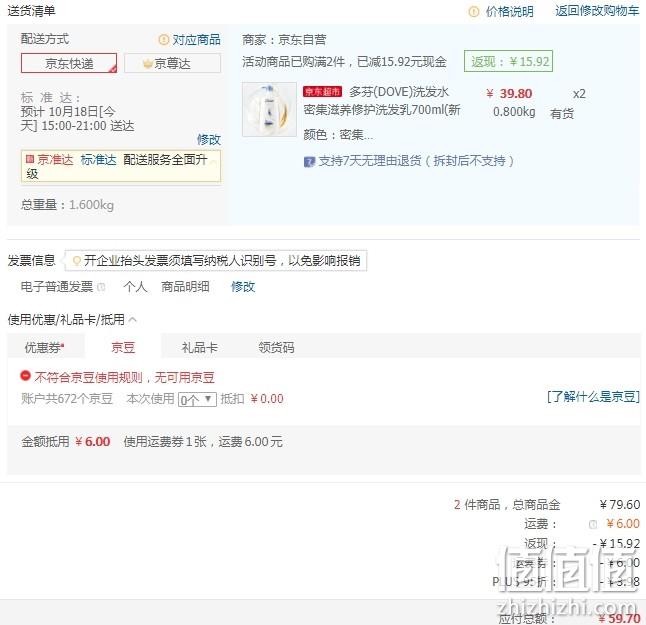Screen dimensions: 646x625
Task: Click 总重量：1.600kg text
Action: (x=67, y=204)
